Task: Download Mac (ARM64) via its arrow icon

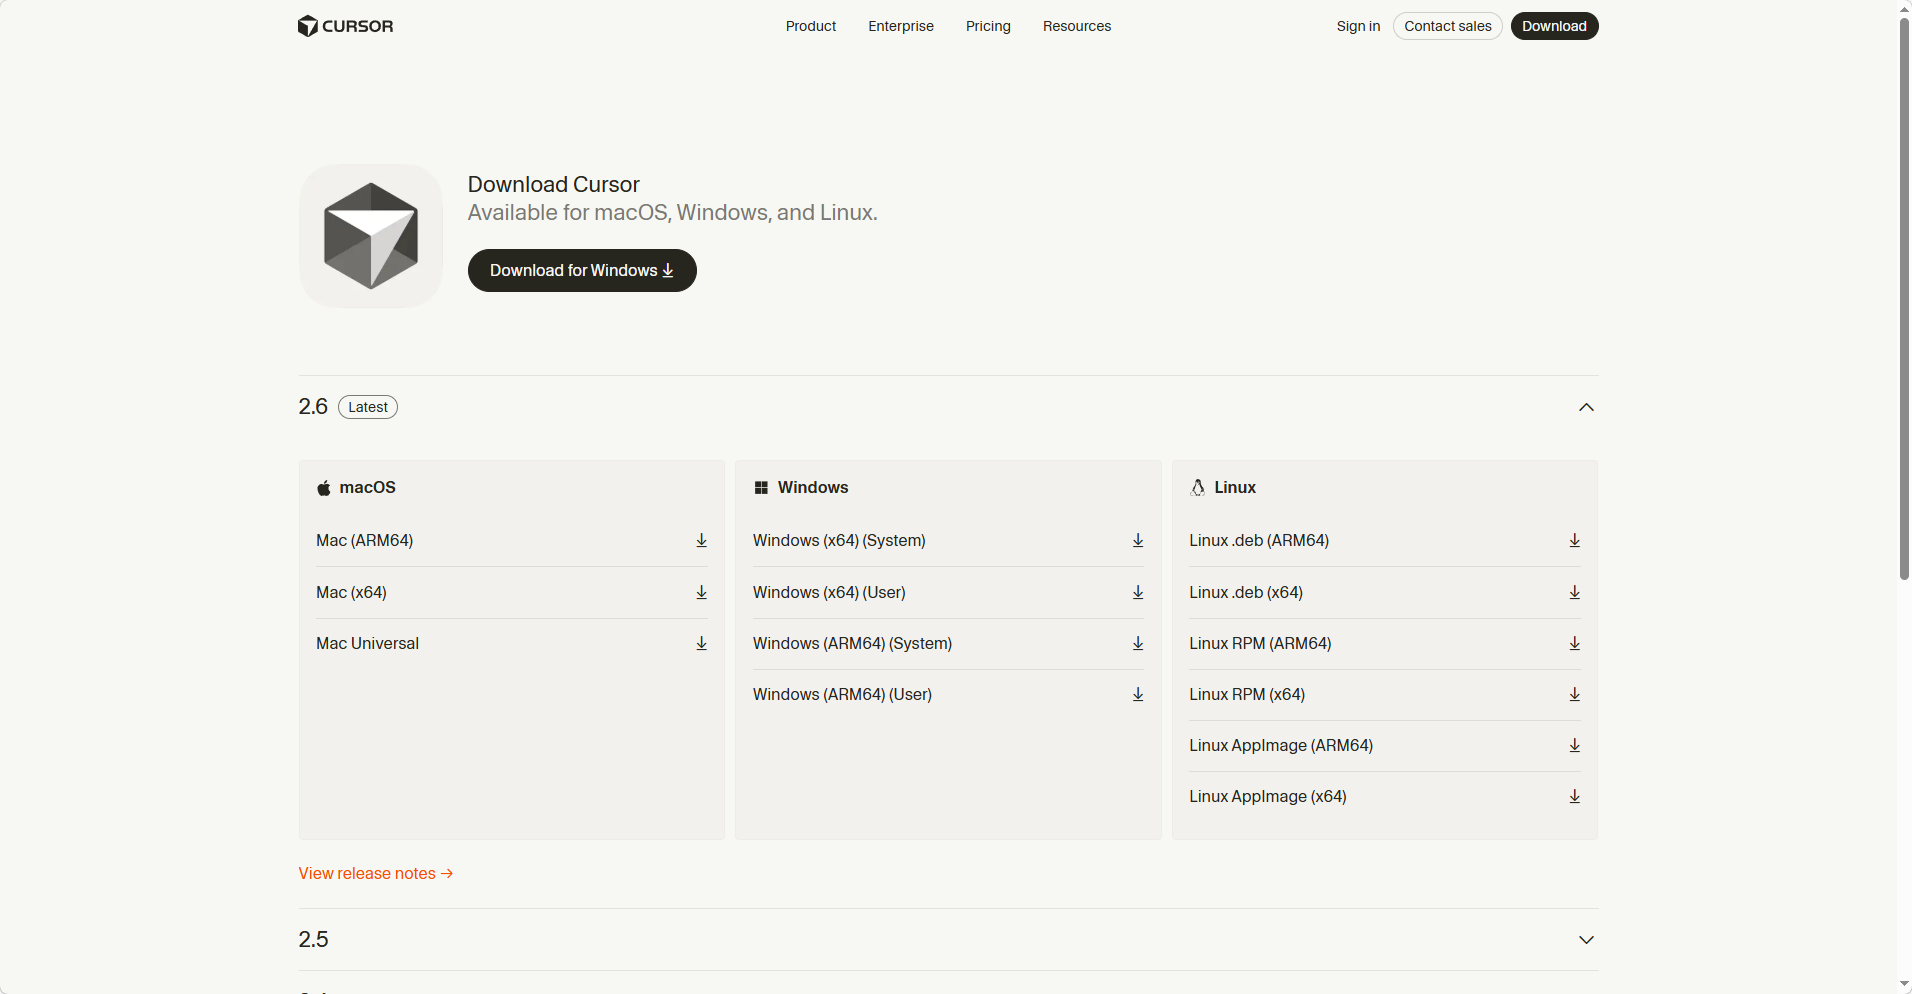Action: tap(702, 541)
